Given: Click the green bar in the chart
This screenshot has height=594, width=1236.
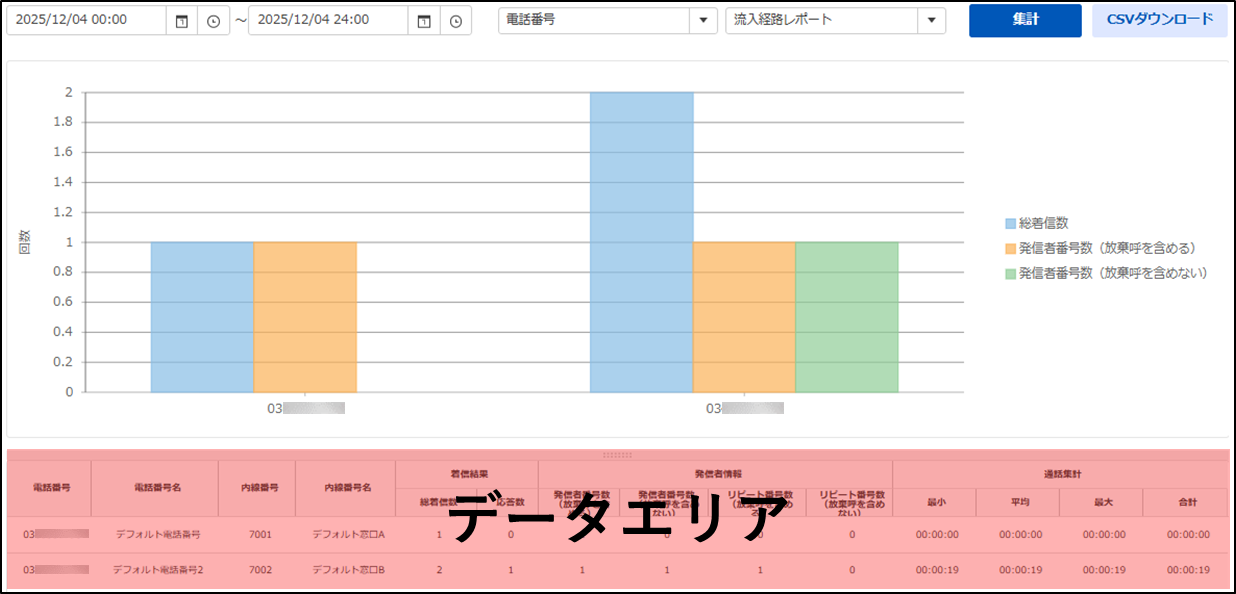Looking at the screenshot, I should (846, 317).
